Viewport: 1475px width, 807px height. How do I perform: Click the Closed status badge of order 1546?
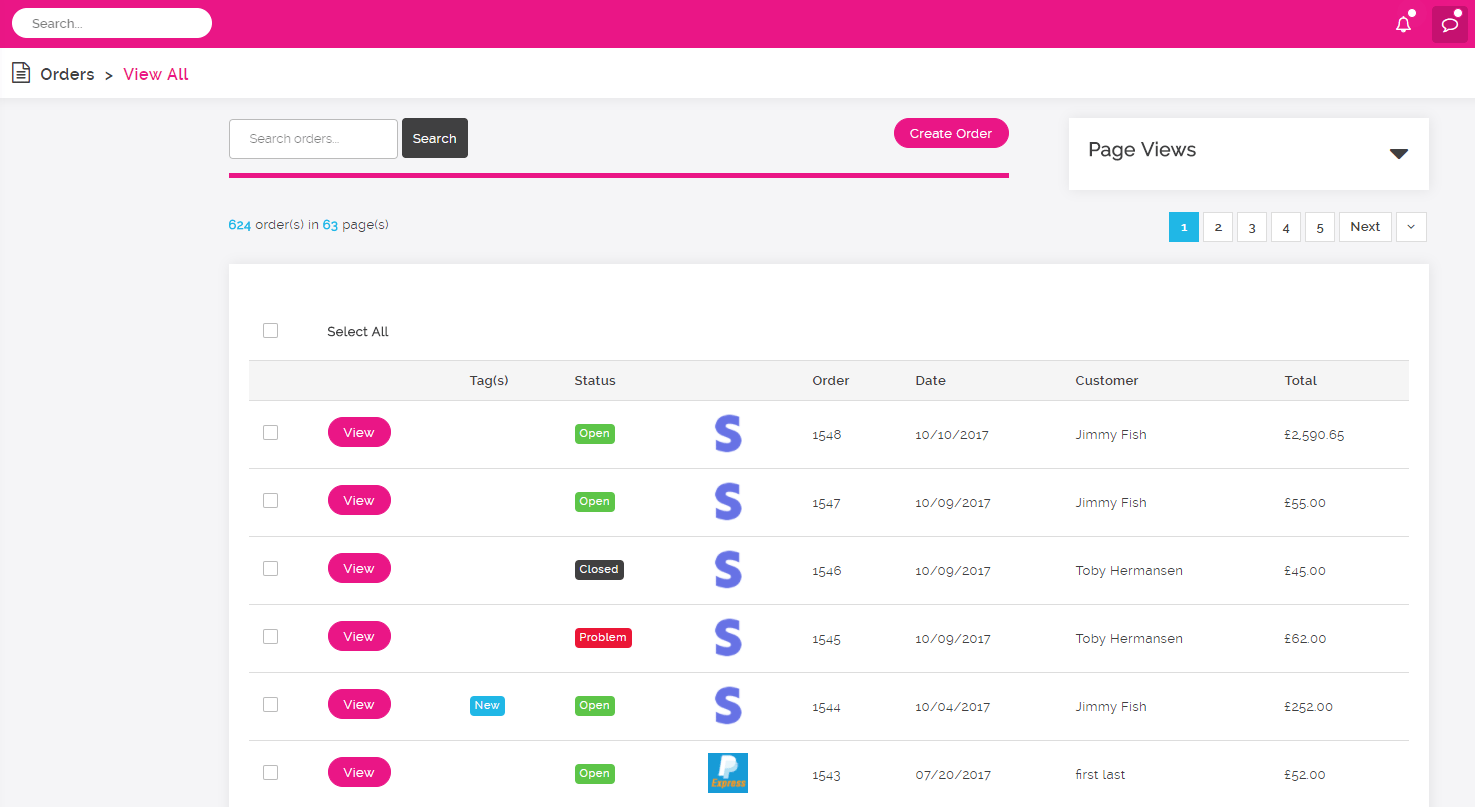coord(599,569)
